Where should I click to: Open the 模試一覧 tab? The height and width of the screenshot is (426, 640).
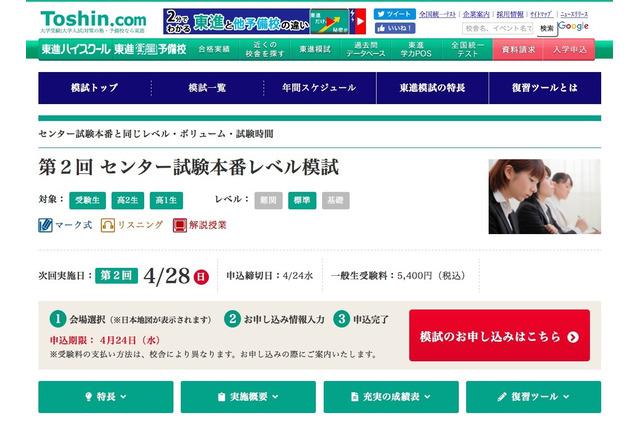(x=207, y=88)
